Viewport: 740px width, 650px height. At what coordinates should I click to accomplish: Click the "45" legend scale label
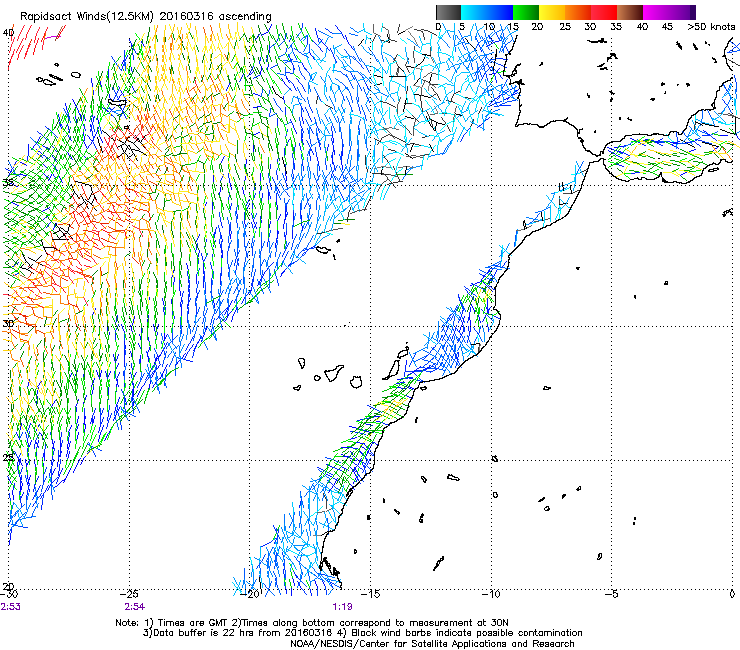click(667, 26)
